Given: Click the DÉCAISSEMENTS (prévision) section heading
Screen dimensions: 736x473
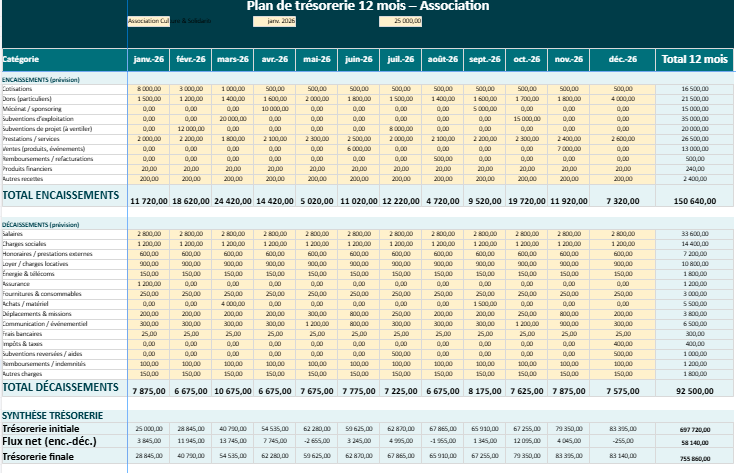Looking at the screenshot, I should 40,225.
